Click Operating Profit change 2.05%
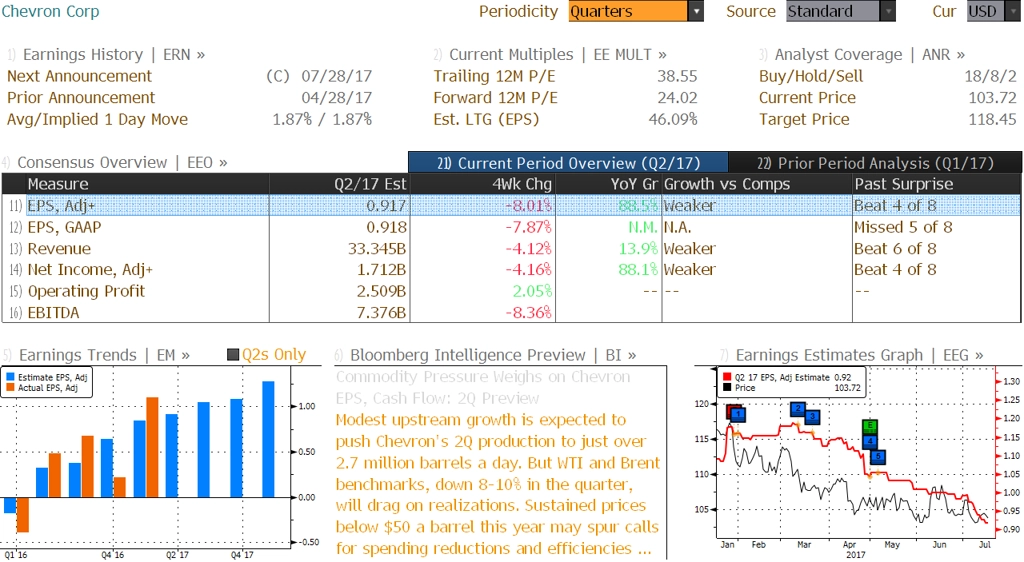The image size is (1024, 562). 532,291
